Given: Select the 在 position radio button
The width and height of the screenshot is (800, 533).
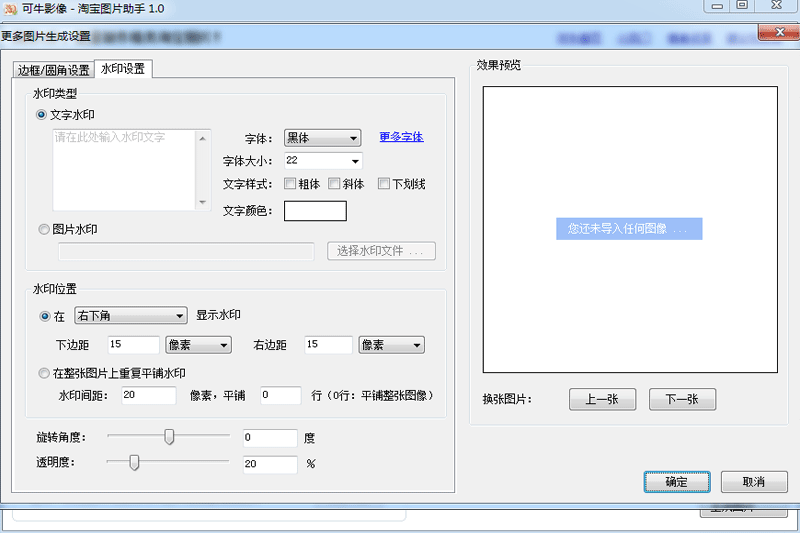Looking at the screenshot, I should pos(45,316).
